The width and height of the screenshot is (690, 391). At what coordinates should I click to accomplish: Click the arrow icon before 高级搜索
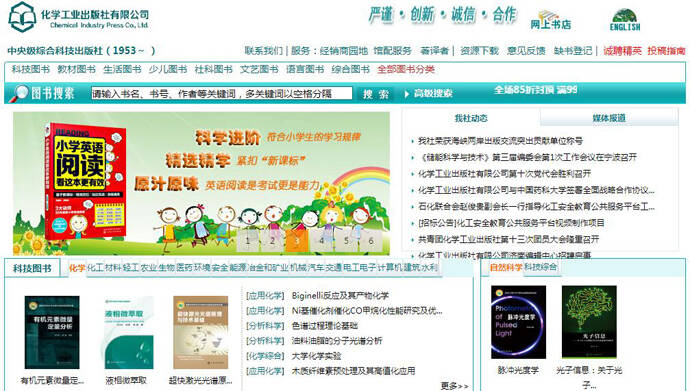[x=407, y=94]
